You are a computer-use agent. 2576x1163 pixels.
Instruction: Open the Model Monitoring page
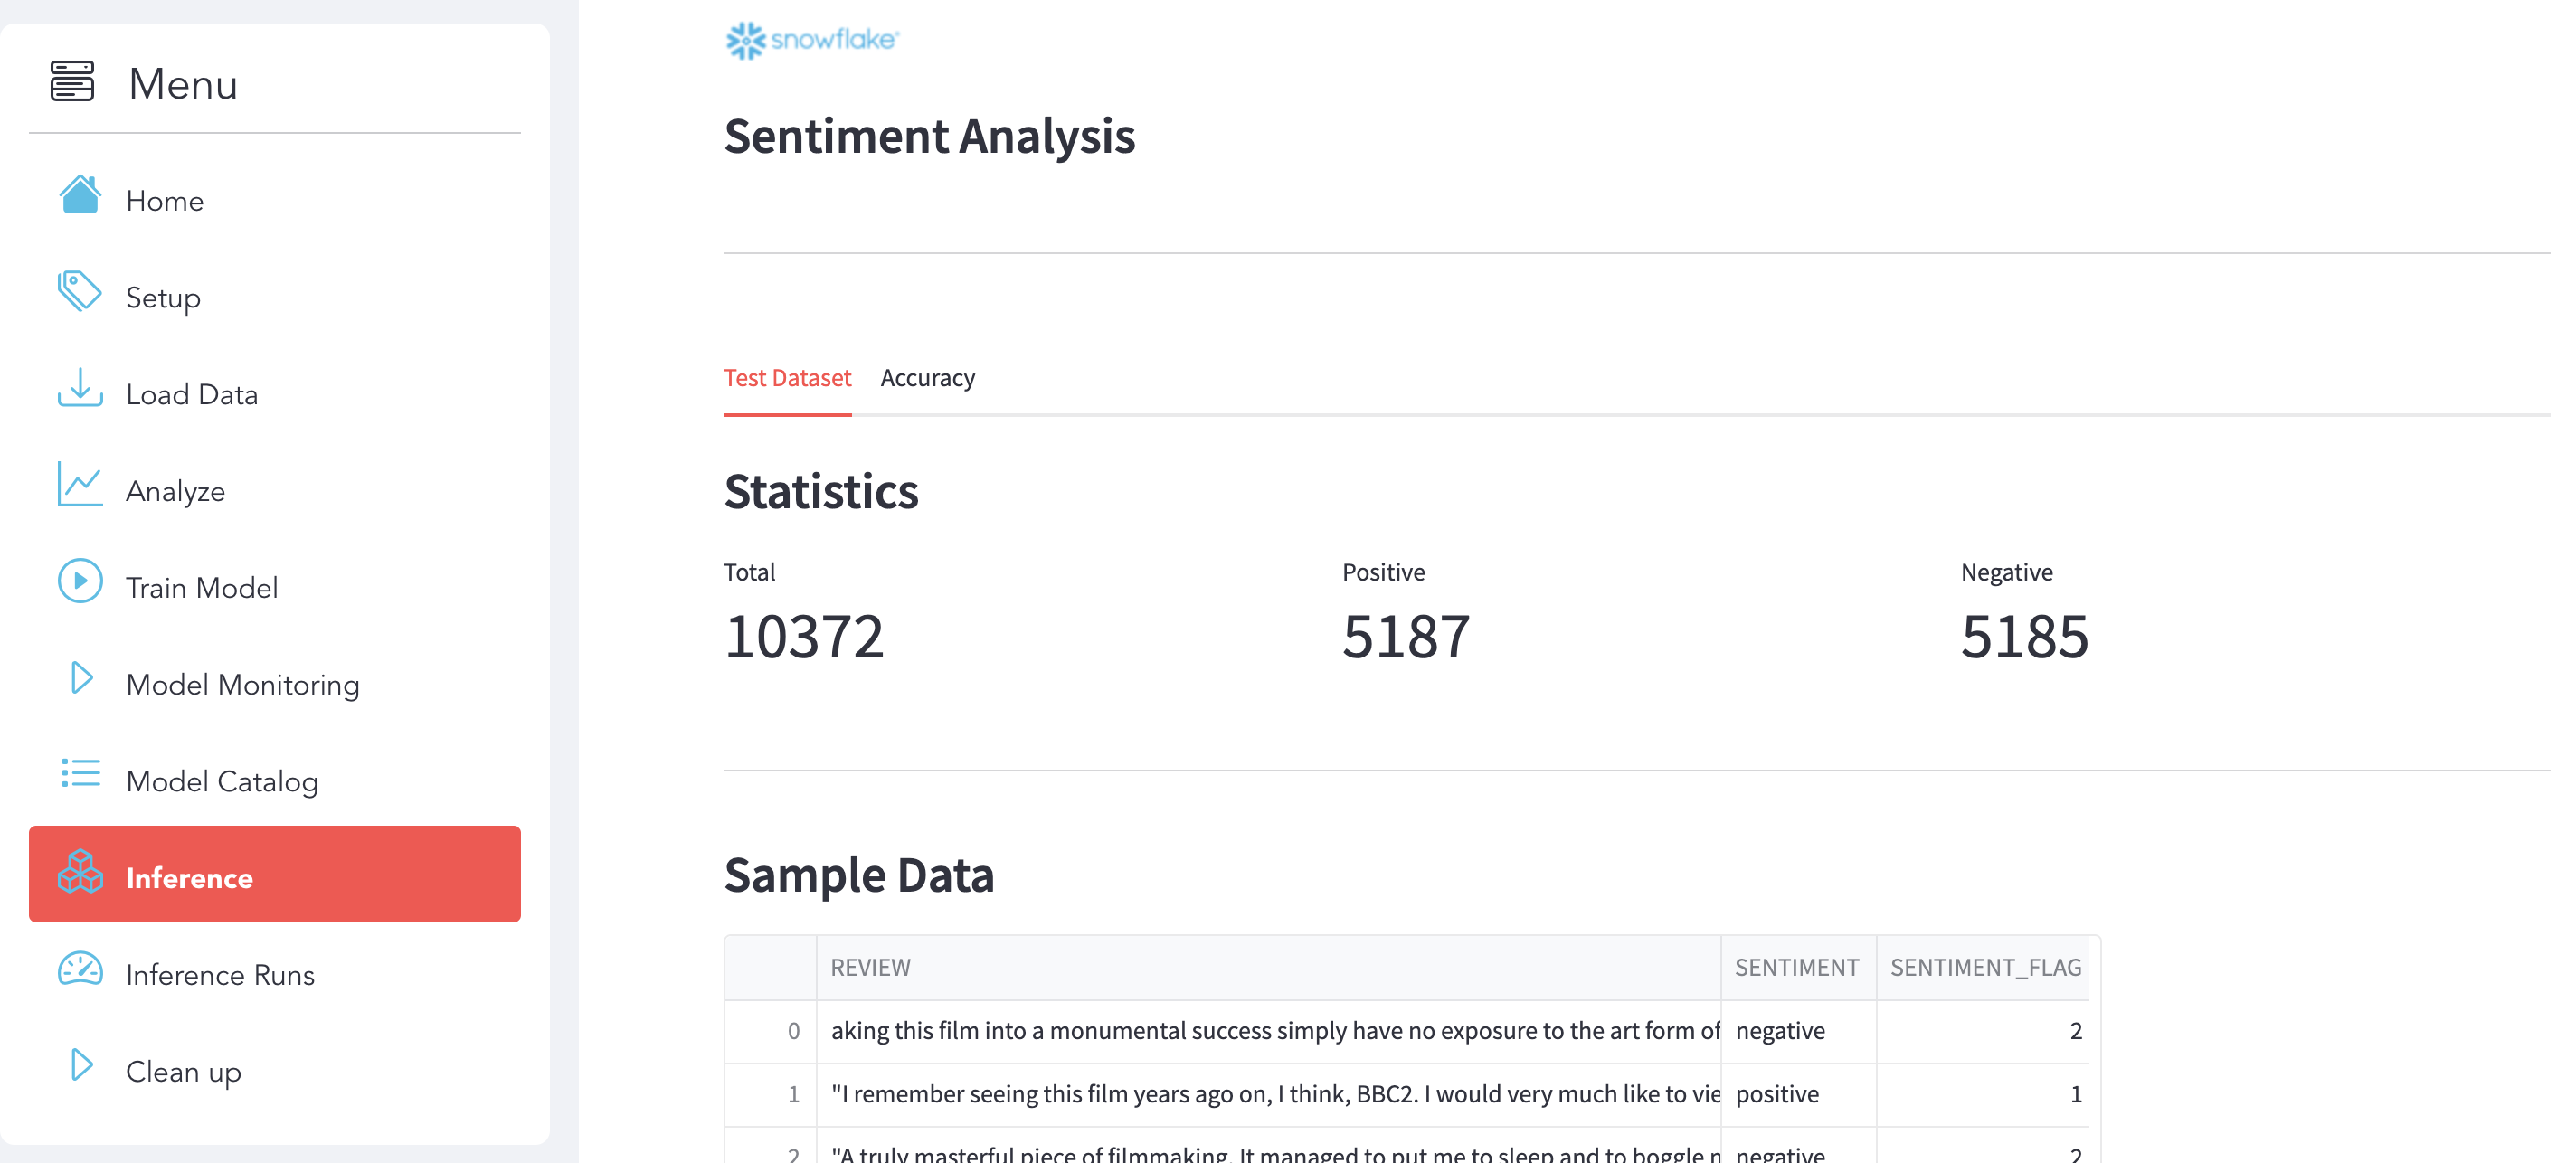coord(242,685)
